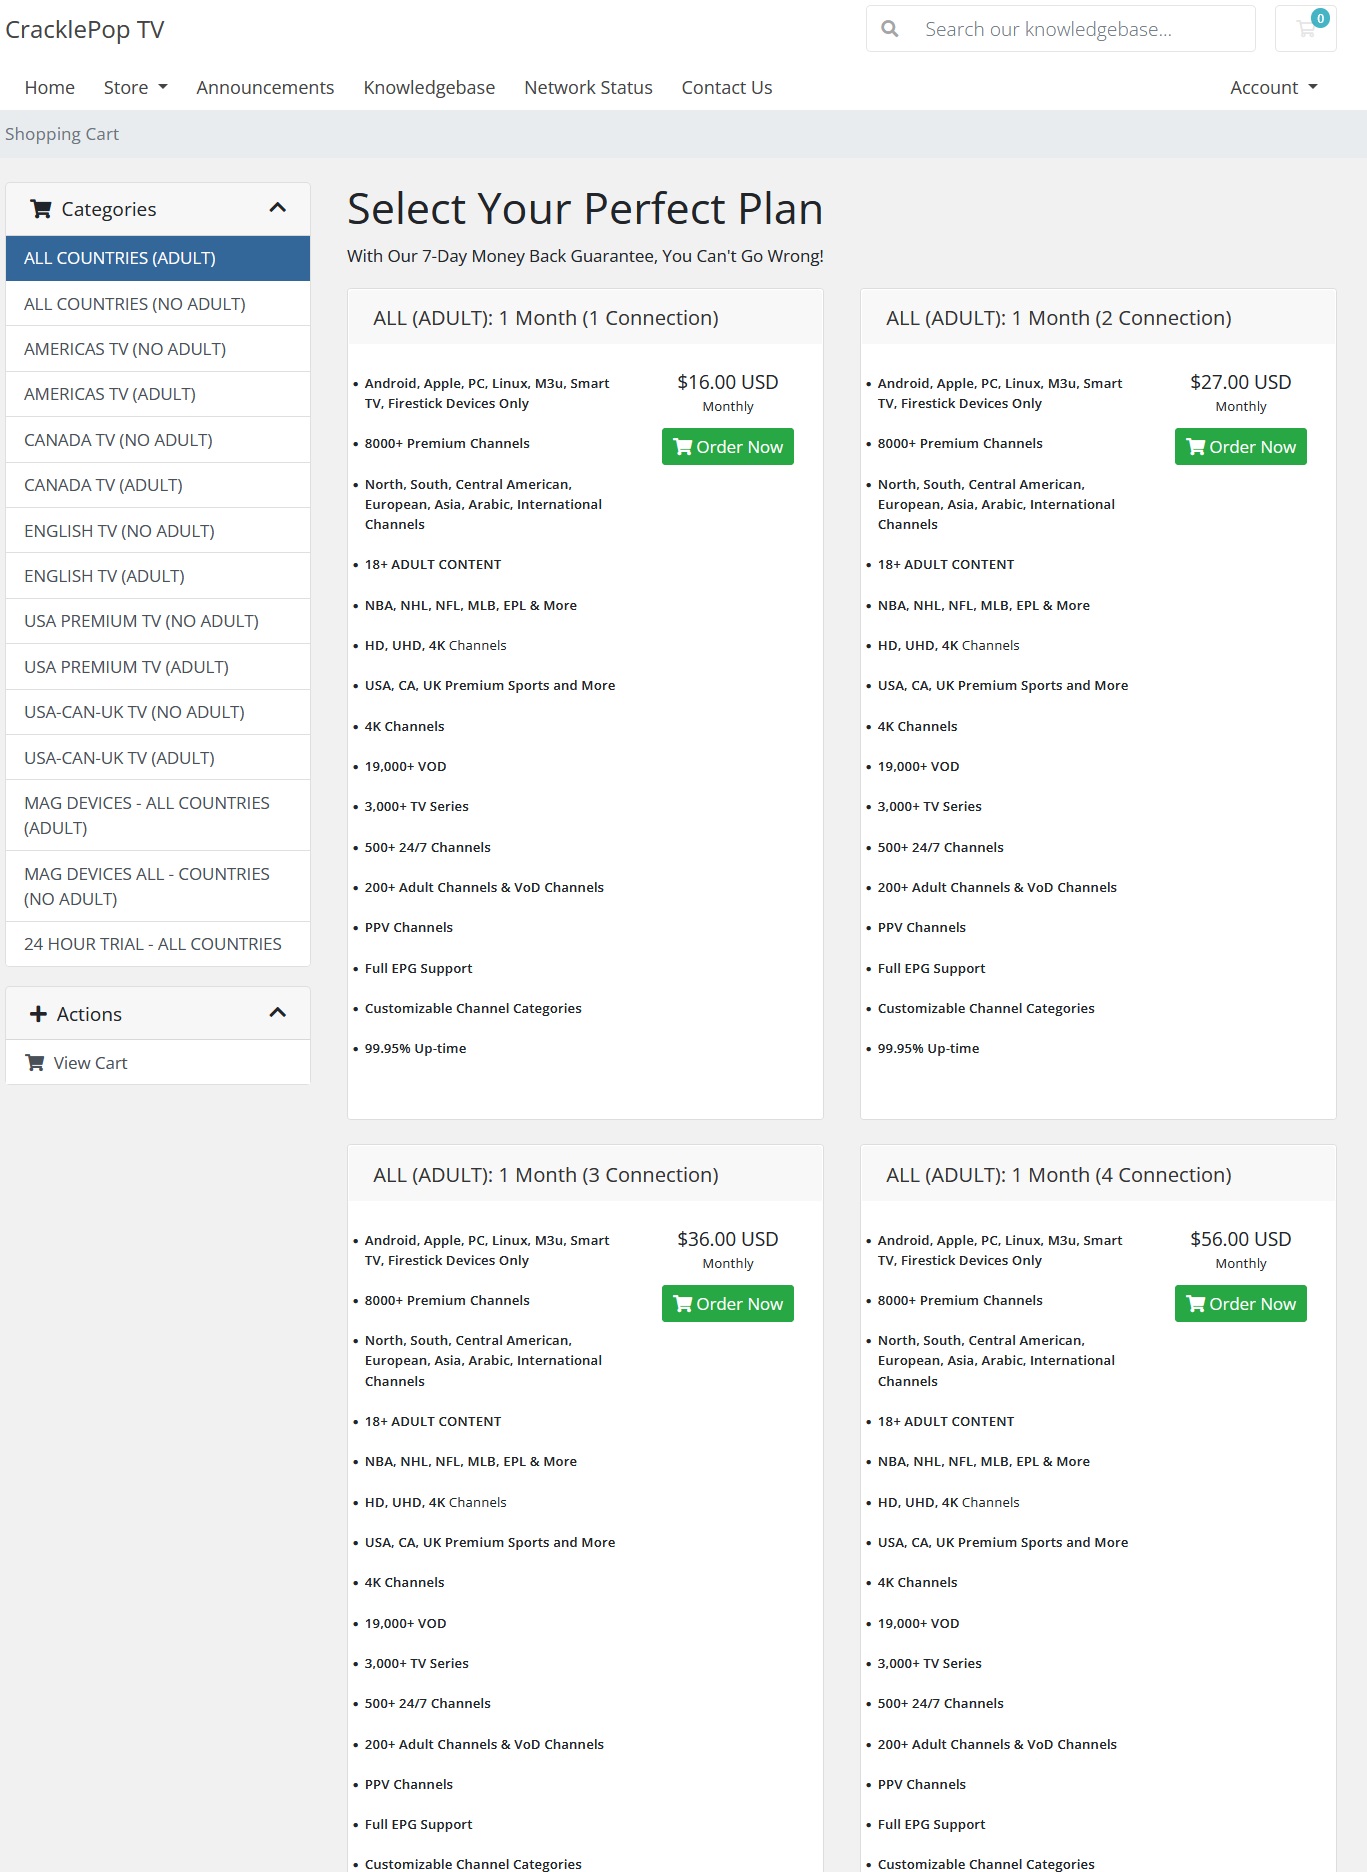This screenshot has width=1367, height=1872.
Task: Open the Knowledgebase page
Action: click(x=429, y=87)
